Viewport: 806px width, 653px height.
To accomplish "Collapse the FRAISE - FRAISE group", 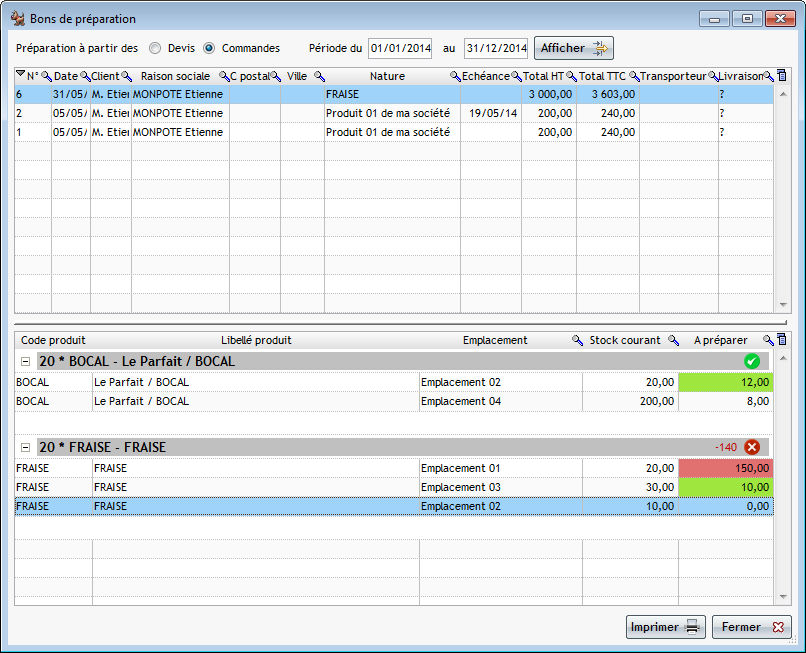I will click(x=25, y=447).
